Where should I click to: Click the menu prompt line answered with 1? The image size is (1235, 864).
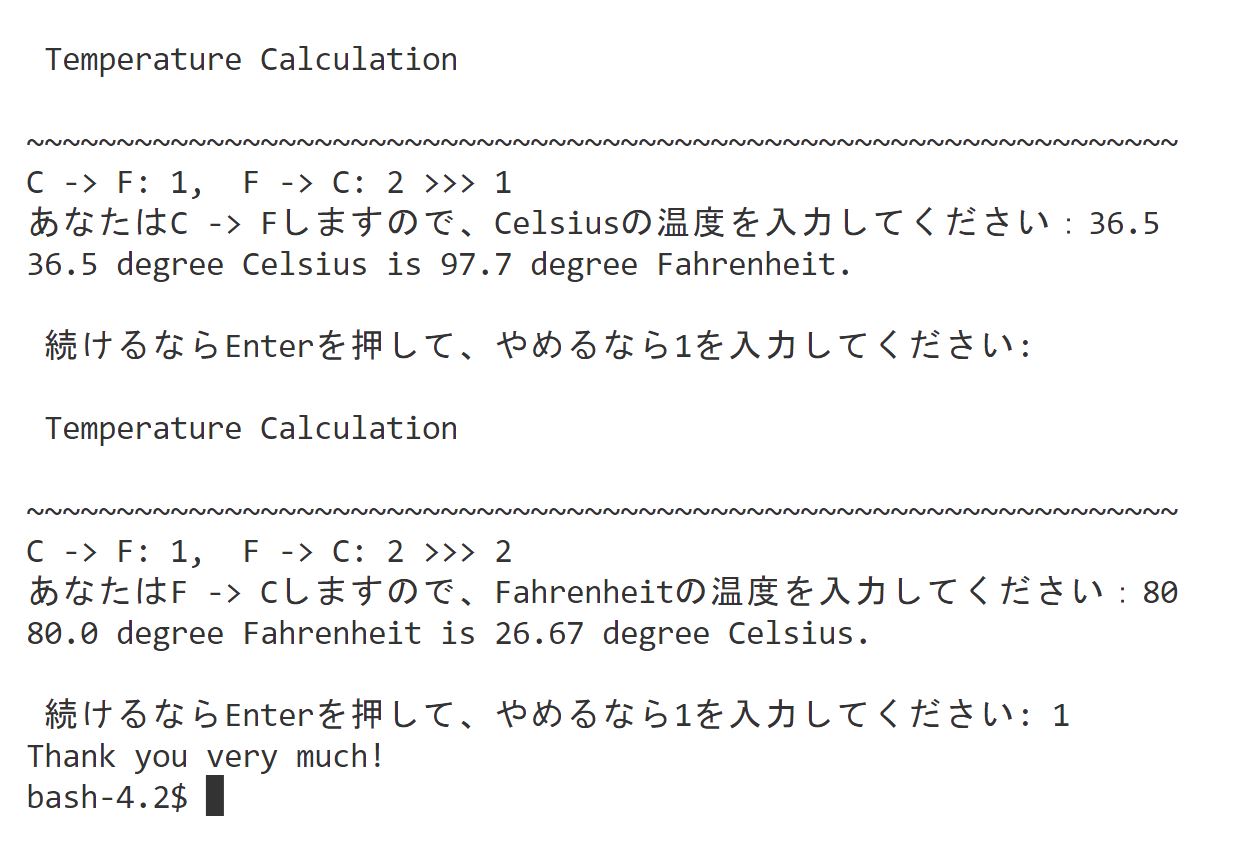click(x=268, y=183)
